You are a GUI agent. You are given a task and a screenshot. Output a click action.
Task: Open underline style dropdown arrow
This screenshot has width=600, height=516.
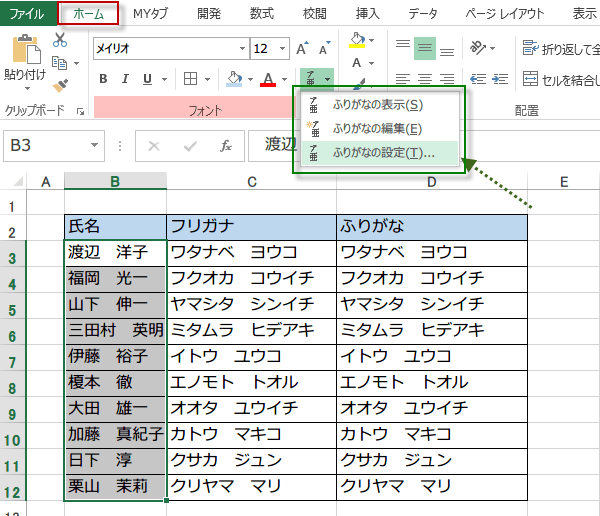[165, 79]
